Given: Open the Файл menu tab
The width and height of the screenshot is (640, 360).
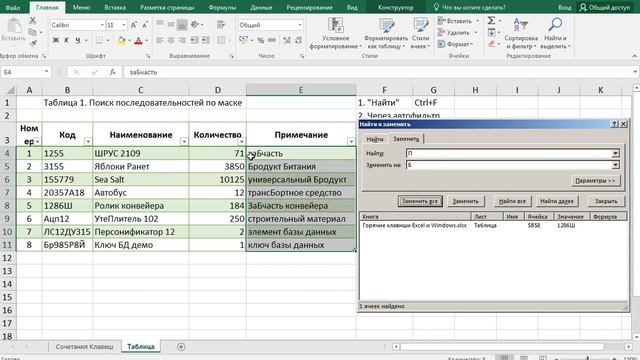Looking at the screenshot, I should pyautogui.click(x=13, y=7).
